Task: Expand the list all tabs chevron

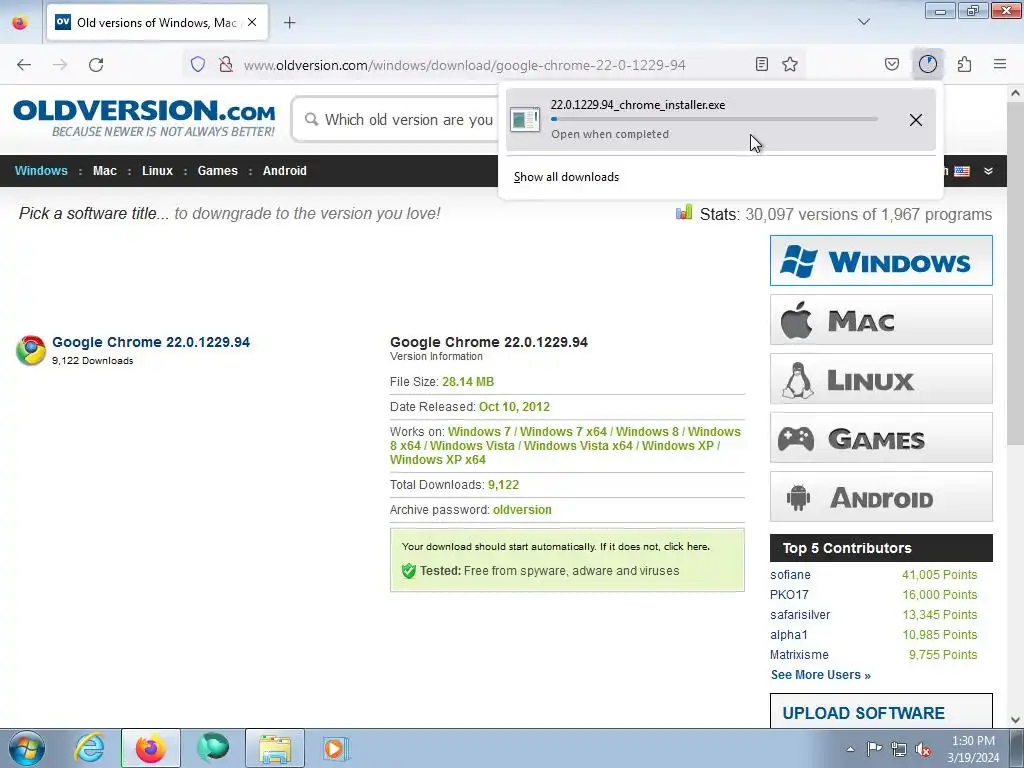Action: pyautogui.click(x=863, y=22)
